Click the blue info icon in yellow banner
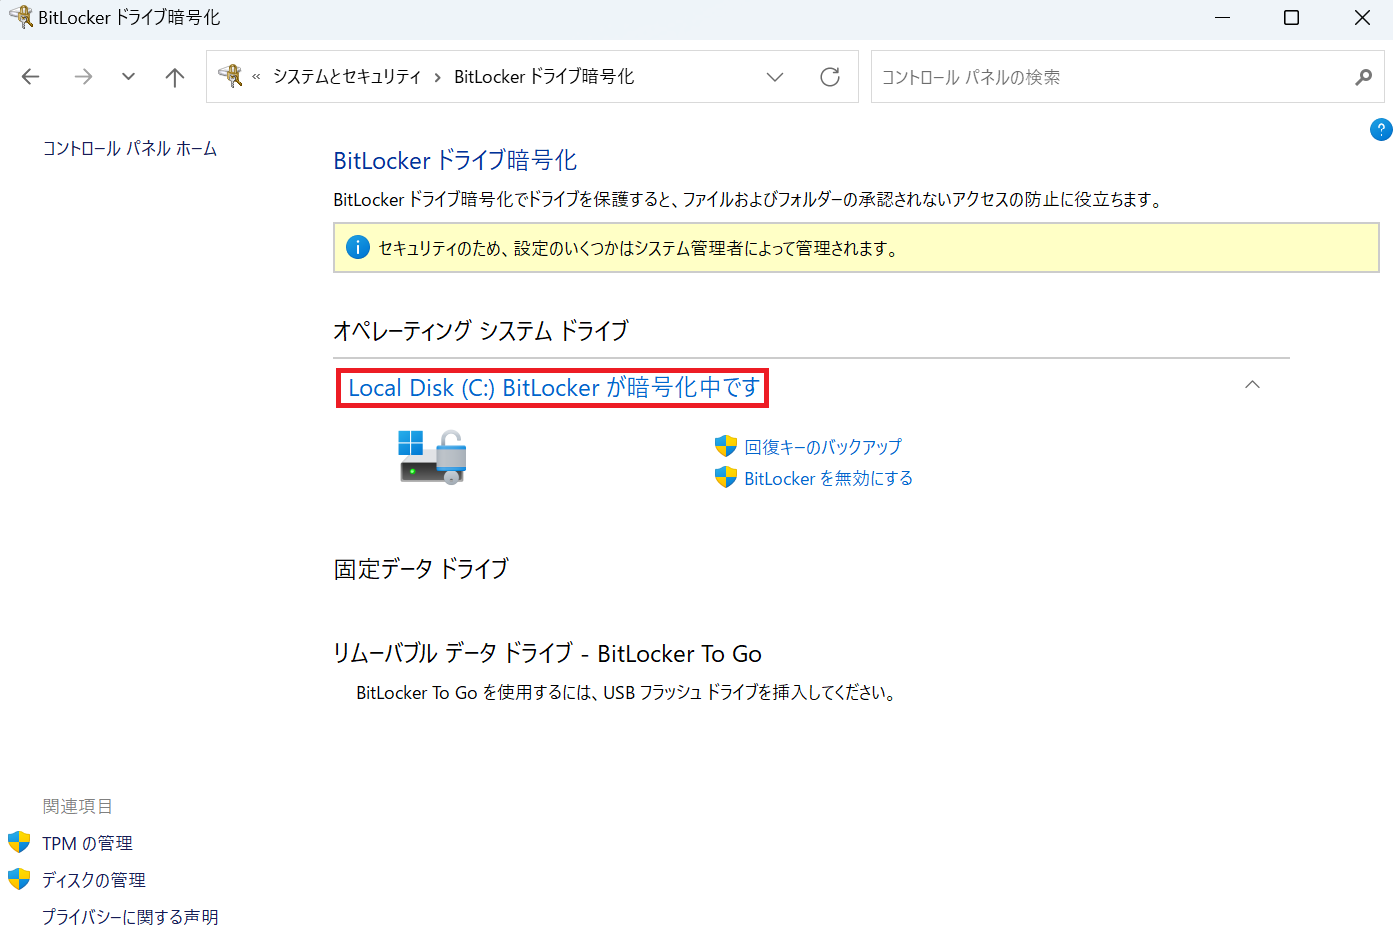 (x=358, y=247)
